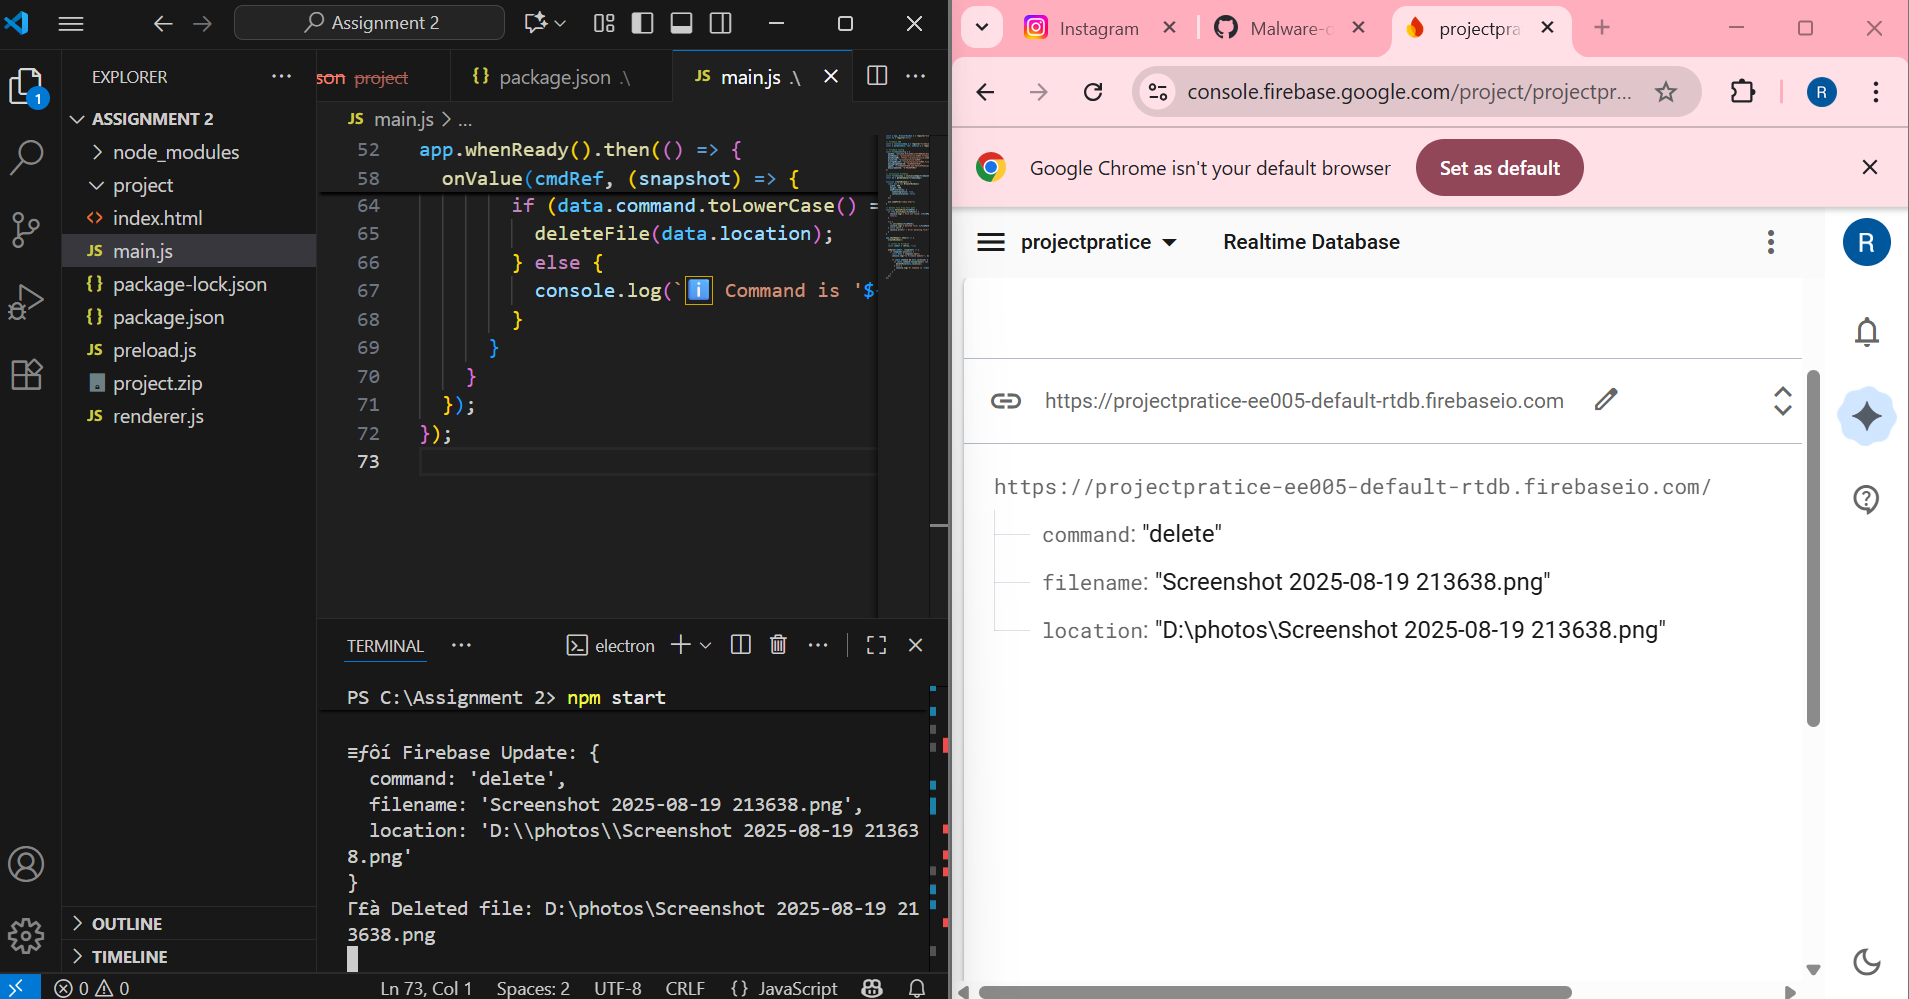Toggle the primary side bar layout

[x=643, y=23]
